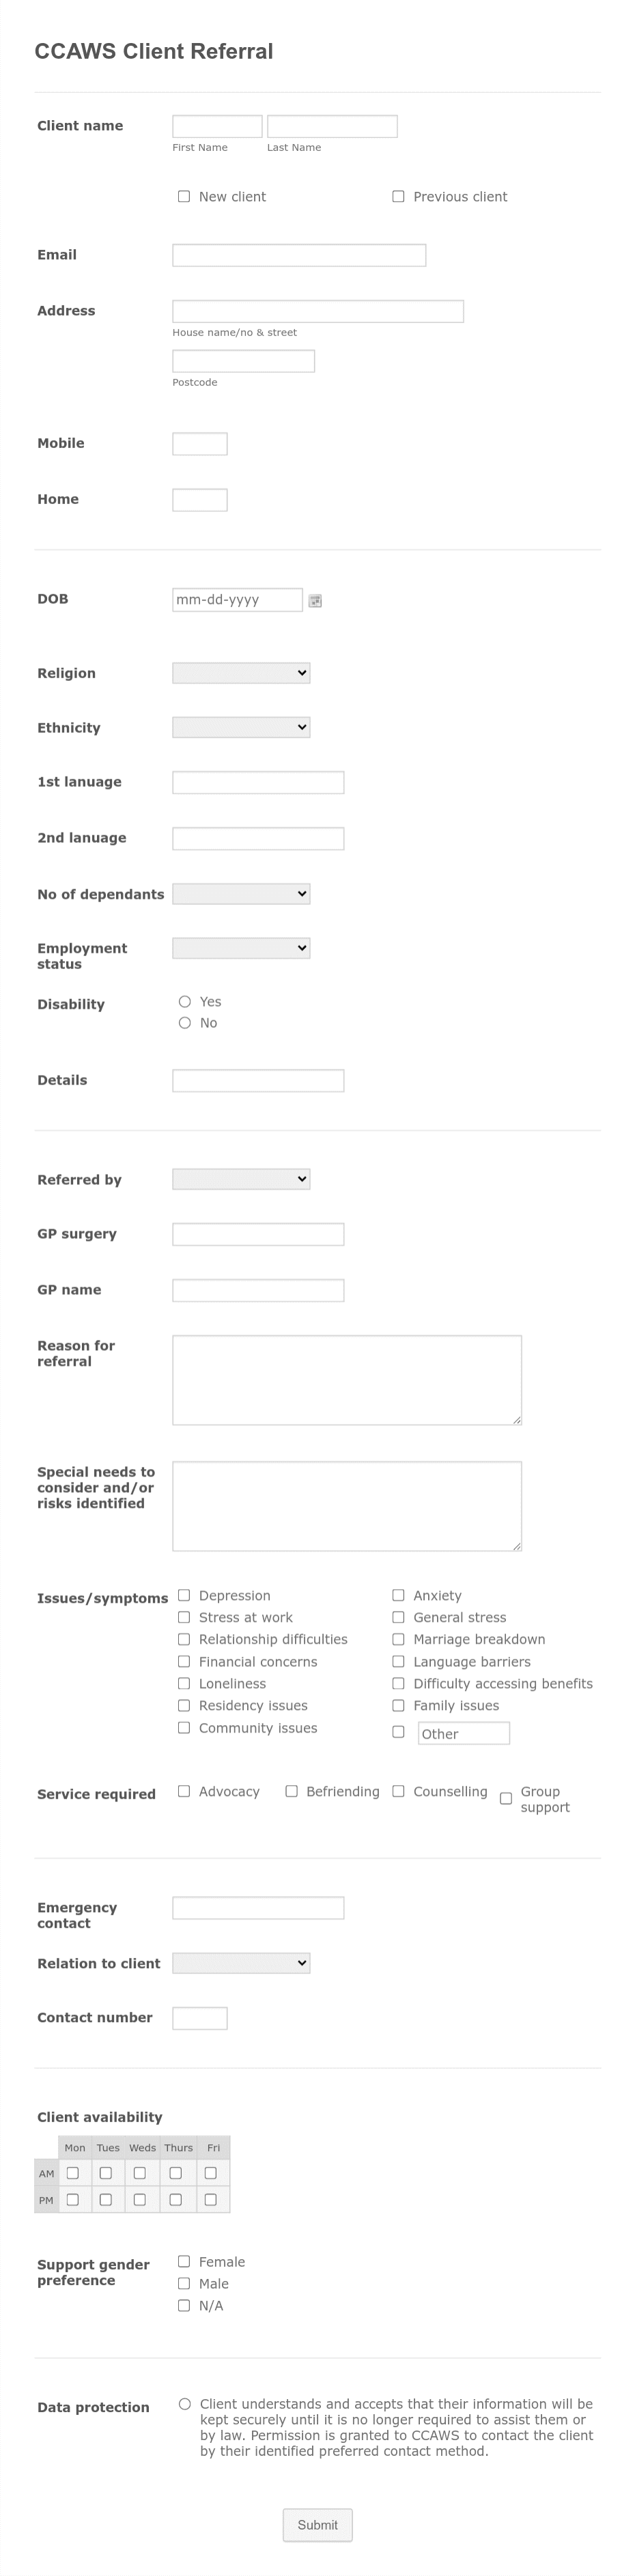Enable the Female support gender preference

[184, 2262]
